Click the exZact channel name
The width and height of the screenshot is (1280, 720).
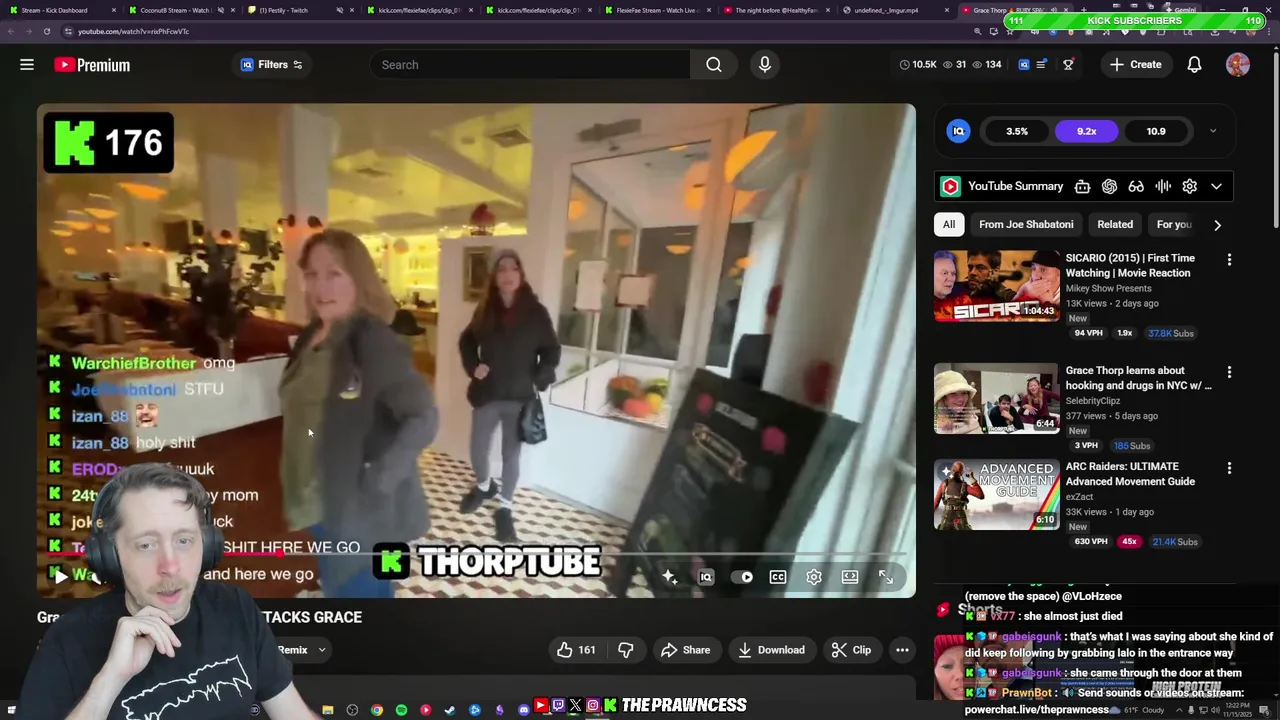(1079, 497)
